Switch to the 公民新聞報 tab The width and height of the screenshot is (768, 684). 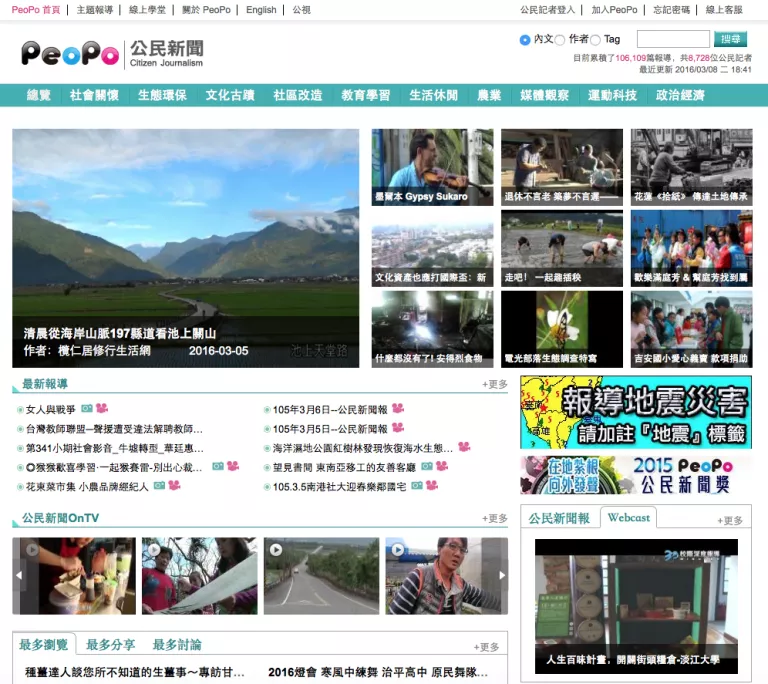559,518
